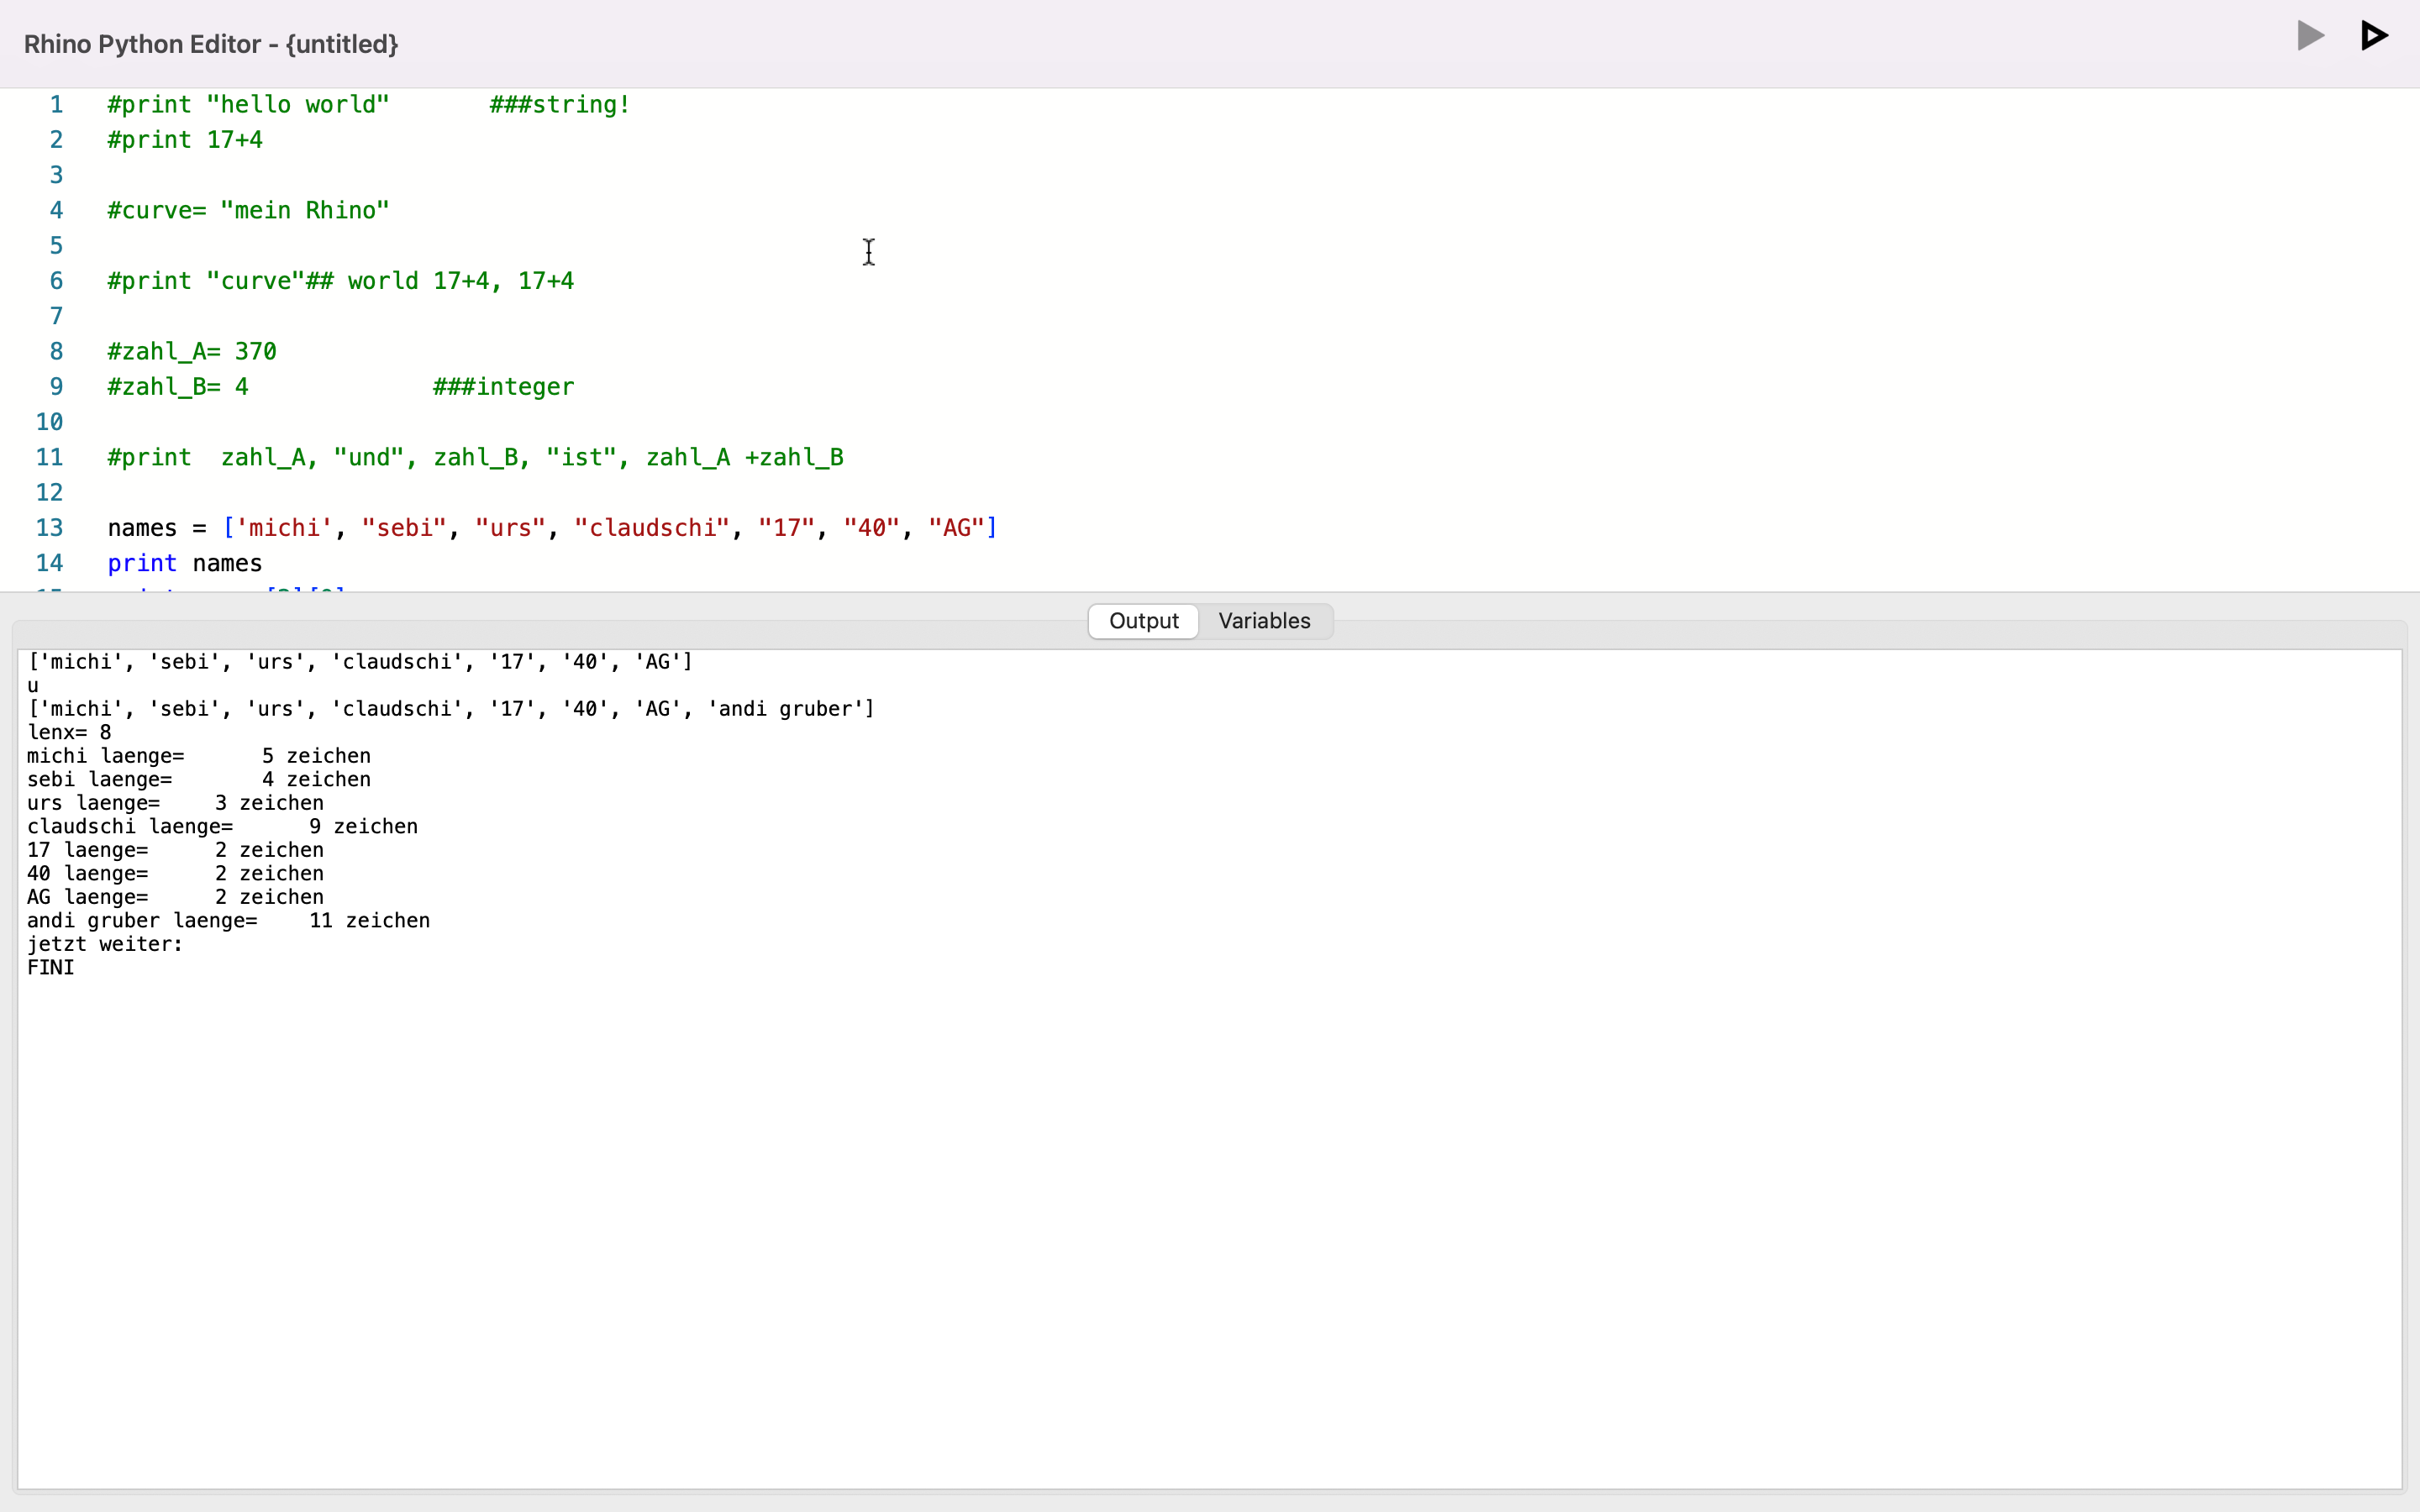Click the output line showing lenx= 8
The image size is (2420, 1512).
click(x=70, y=732)
